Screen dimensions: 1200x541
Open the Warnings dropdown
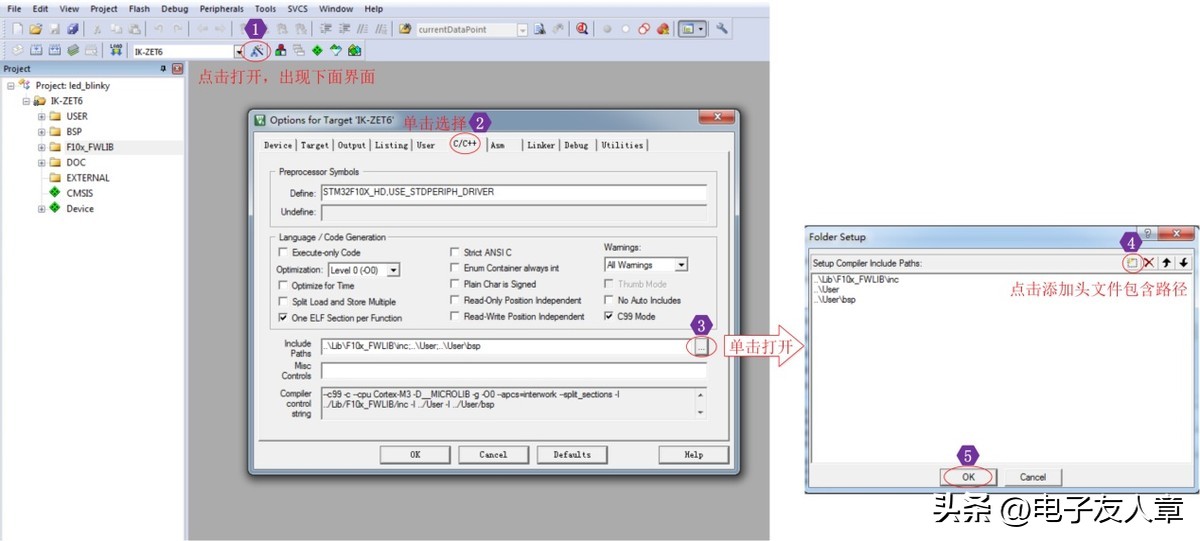(681, 265)
